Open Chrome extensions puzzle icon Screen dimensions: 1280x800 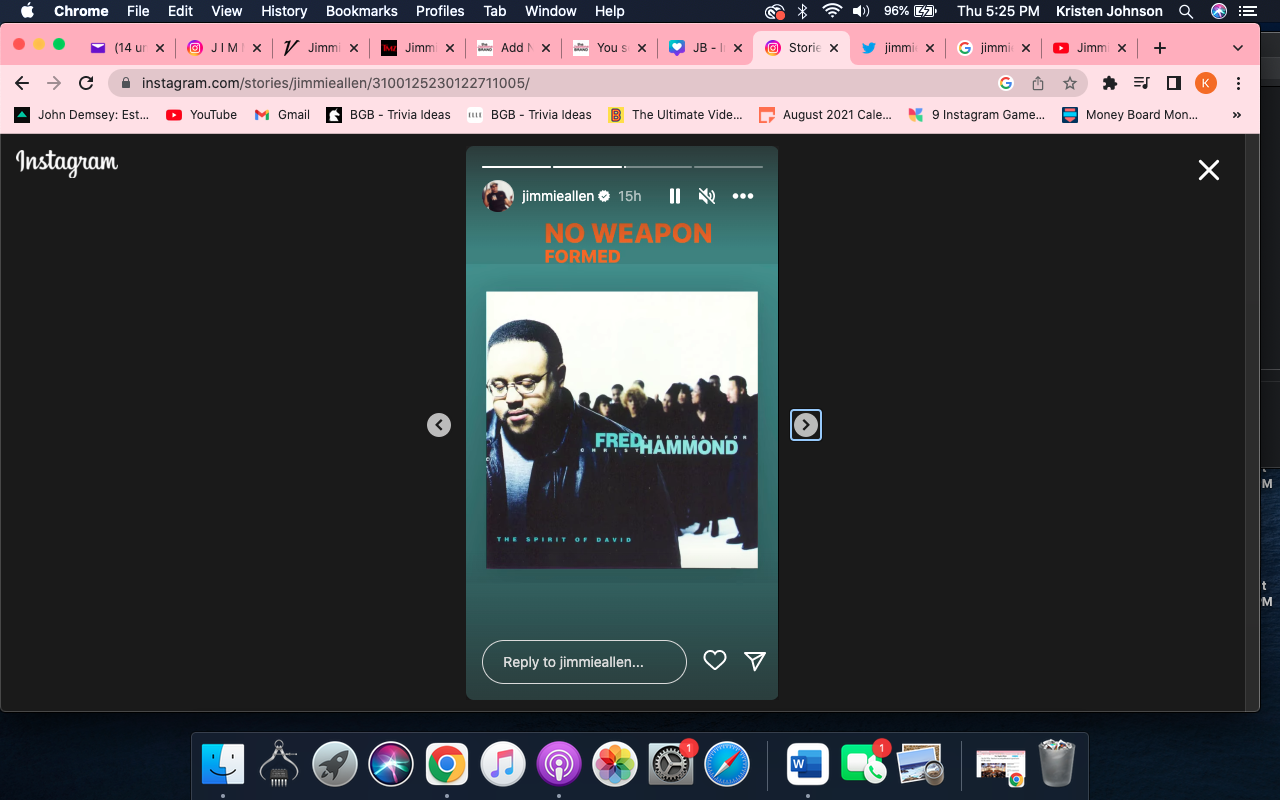[1109, 83]
